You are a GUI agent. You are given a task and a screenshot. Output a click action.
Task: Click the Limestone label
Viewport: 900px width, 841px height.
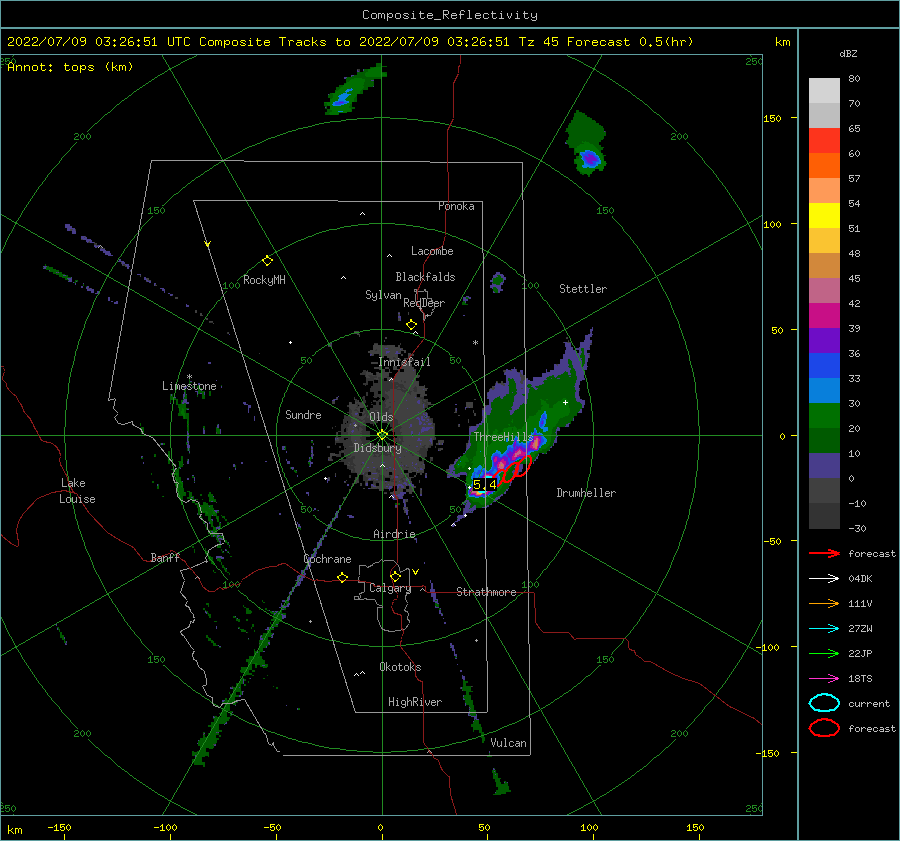coord(189,386)
